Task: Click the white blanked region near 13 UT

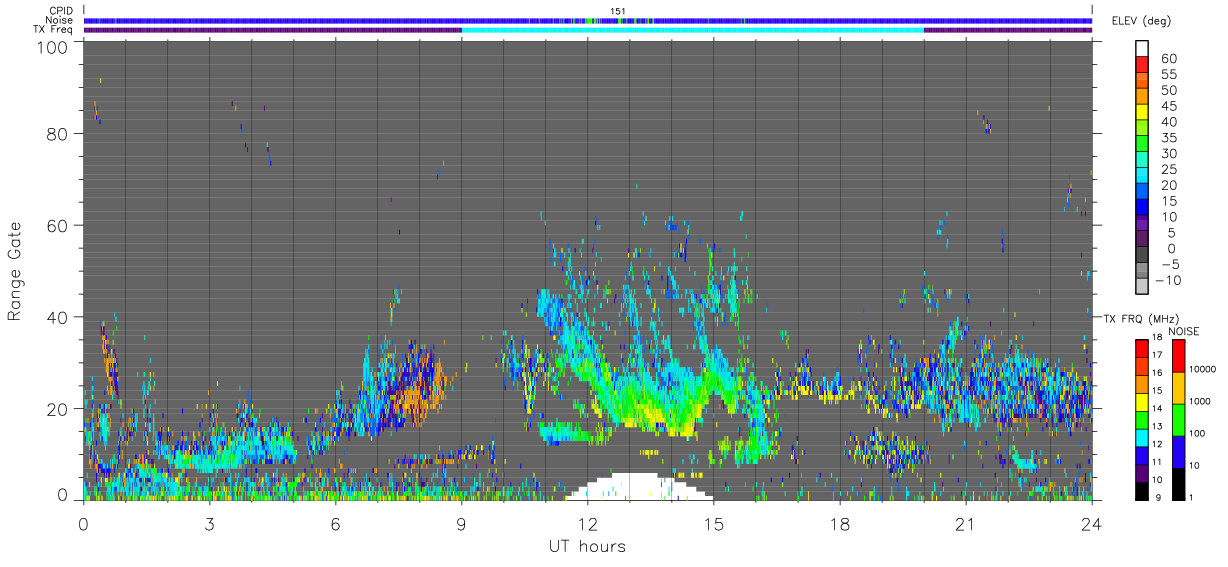Action: coord(640,487)
